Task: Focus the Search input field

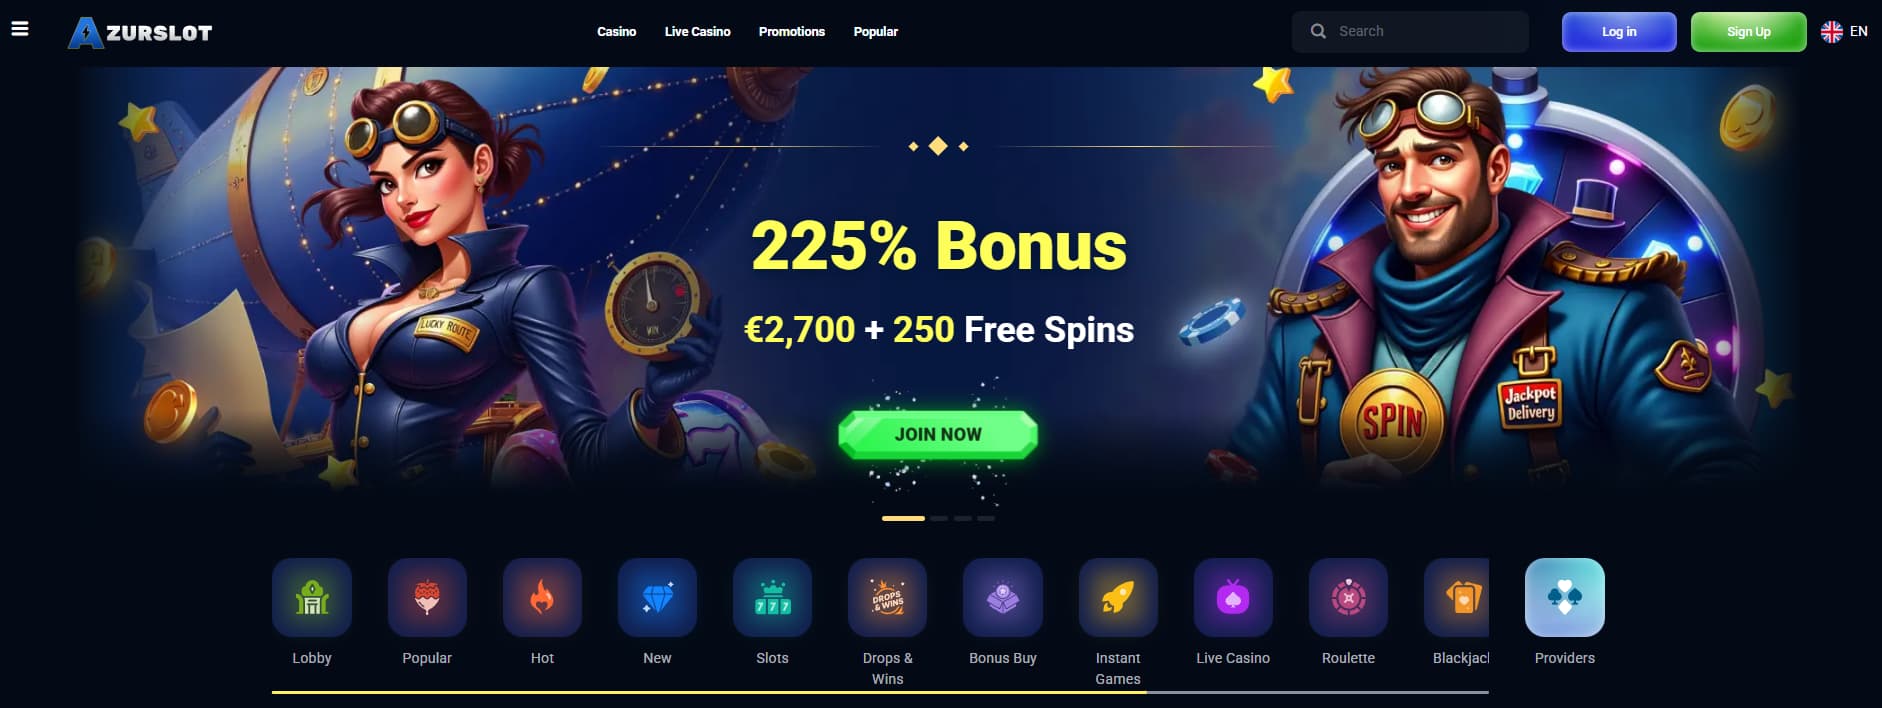Action: 1410,32
